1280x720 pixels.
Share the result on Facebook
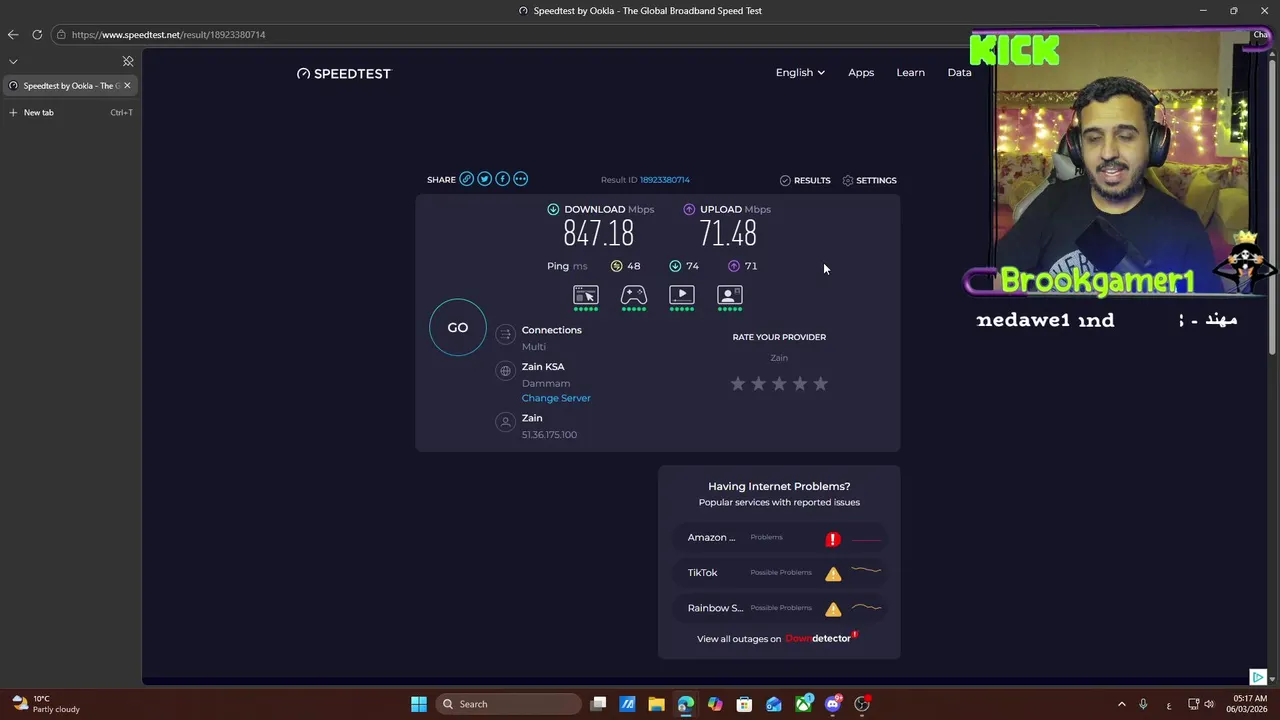pos(502,179)
